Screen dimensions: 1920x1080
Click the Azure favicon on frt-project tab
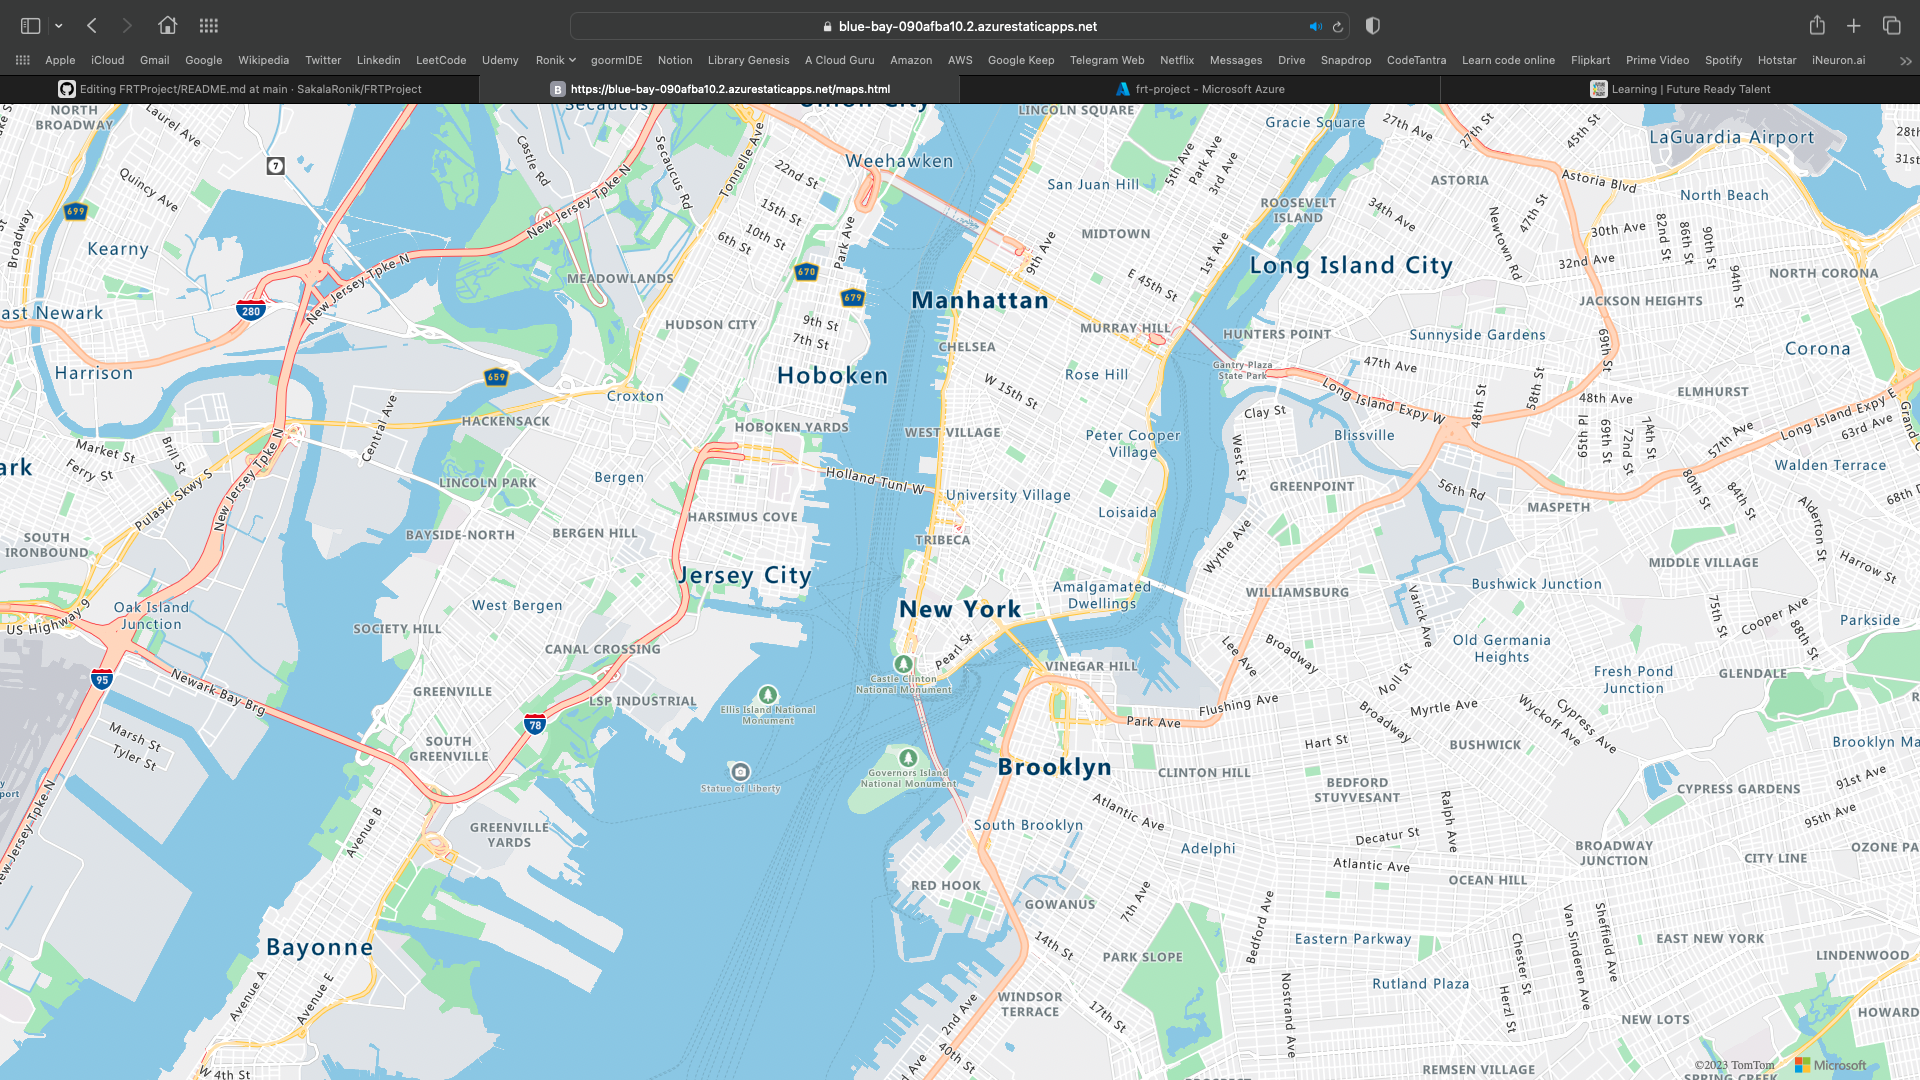(1123, 89)
